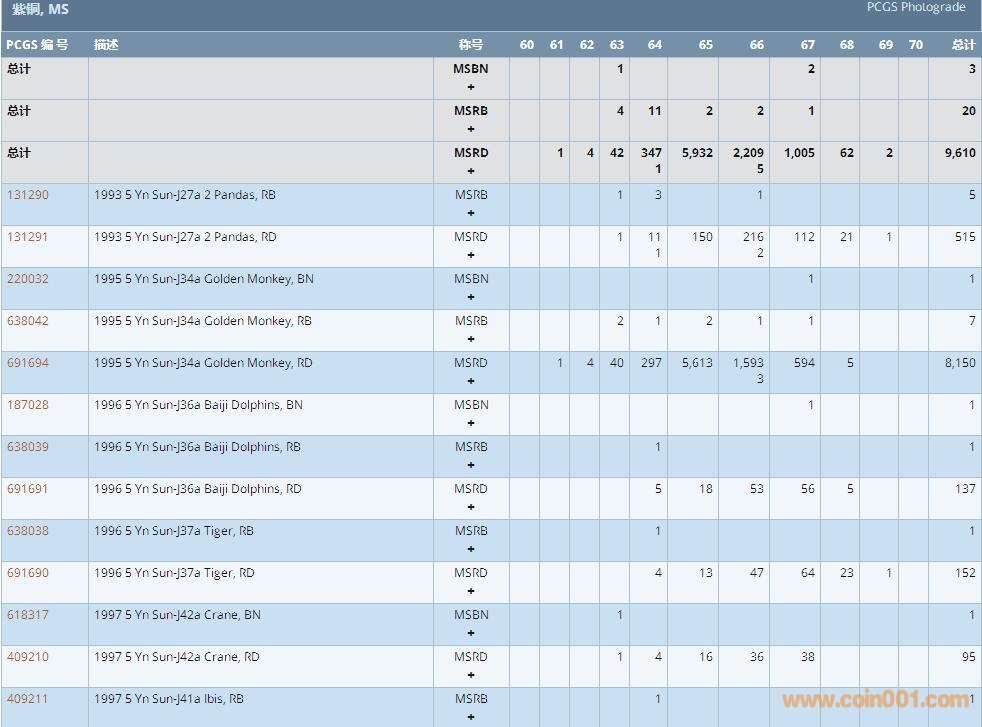Click the 8,150 total for Golden Monkey RD
This screenshot has width=982, height=727.
tap(959, 363)
